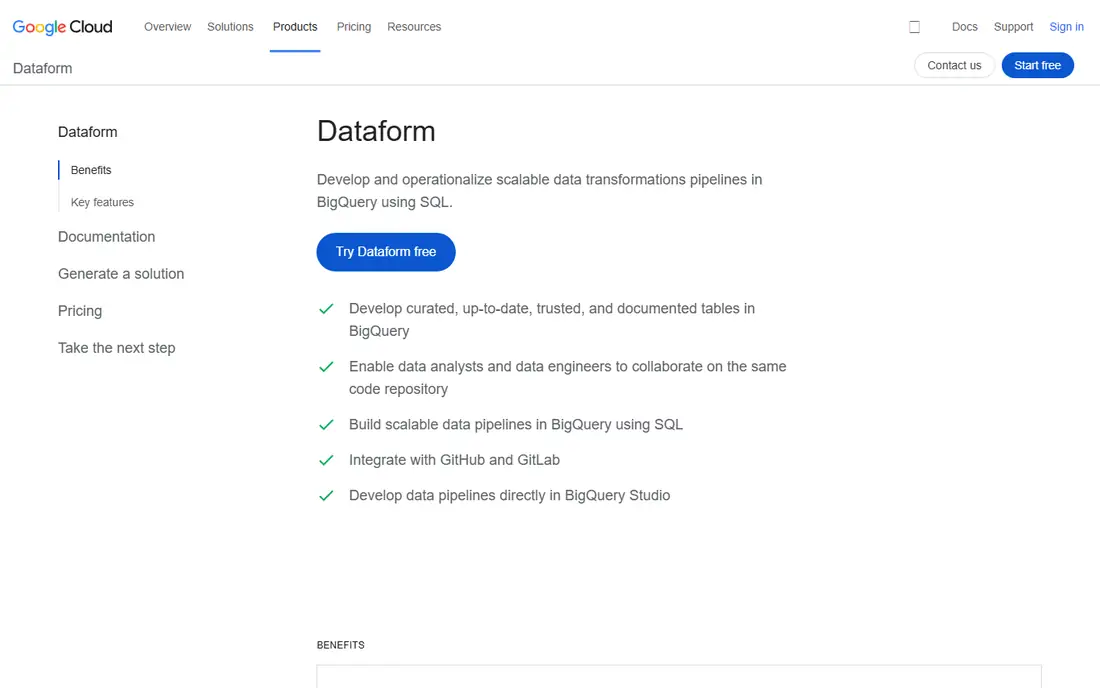Viewport: 1100px width, 688px height.
Task: Open the Solutions menu
Action: [230, 27]
